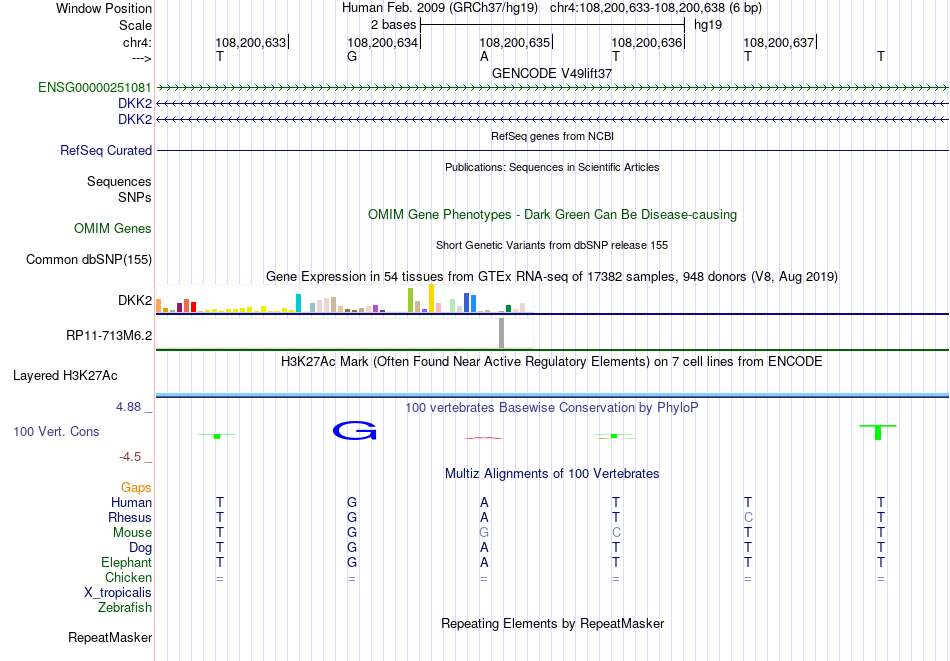Open the ENSG00000251081 gene label

(95, 87)
